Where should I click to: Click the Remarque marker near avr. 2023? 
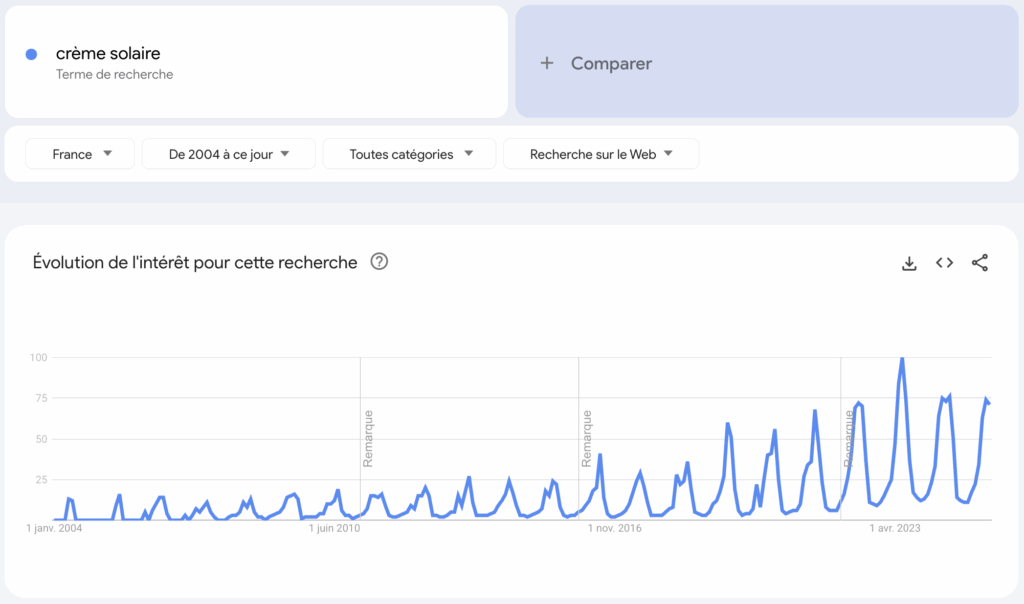click(848, 440)
